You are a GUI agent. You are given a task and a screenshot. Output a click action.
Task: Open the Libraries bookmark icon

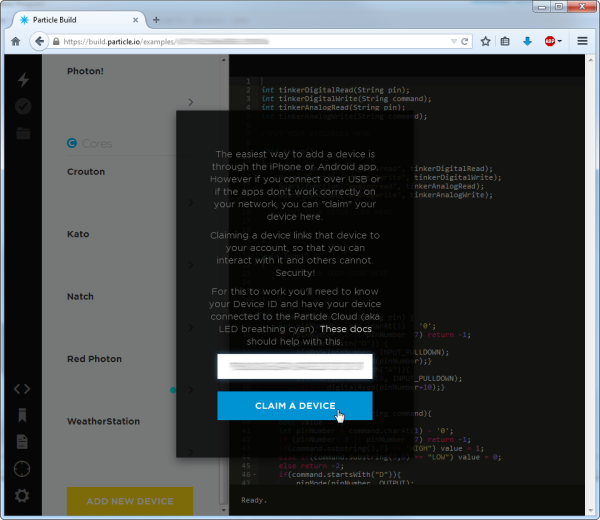[22, 415]
